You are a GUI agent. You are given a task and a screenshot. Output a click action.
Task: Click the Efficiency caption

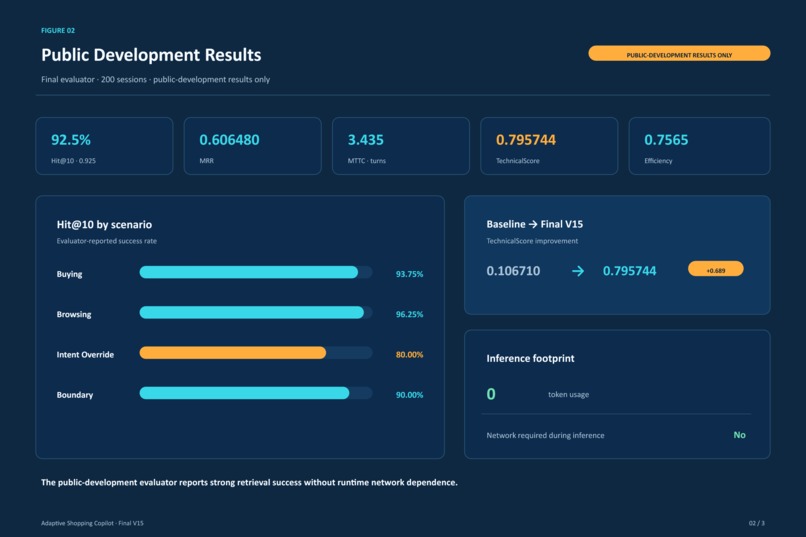(658, 161)
